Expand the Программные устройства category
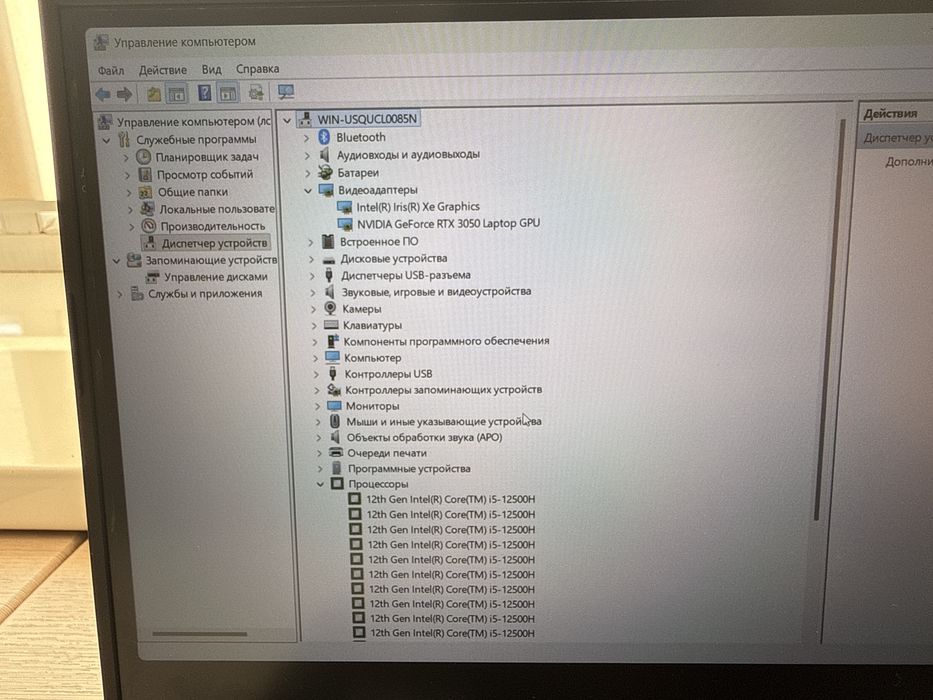933x700 pixels. coord(320,469)
